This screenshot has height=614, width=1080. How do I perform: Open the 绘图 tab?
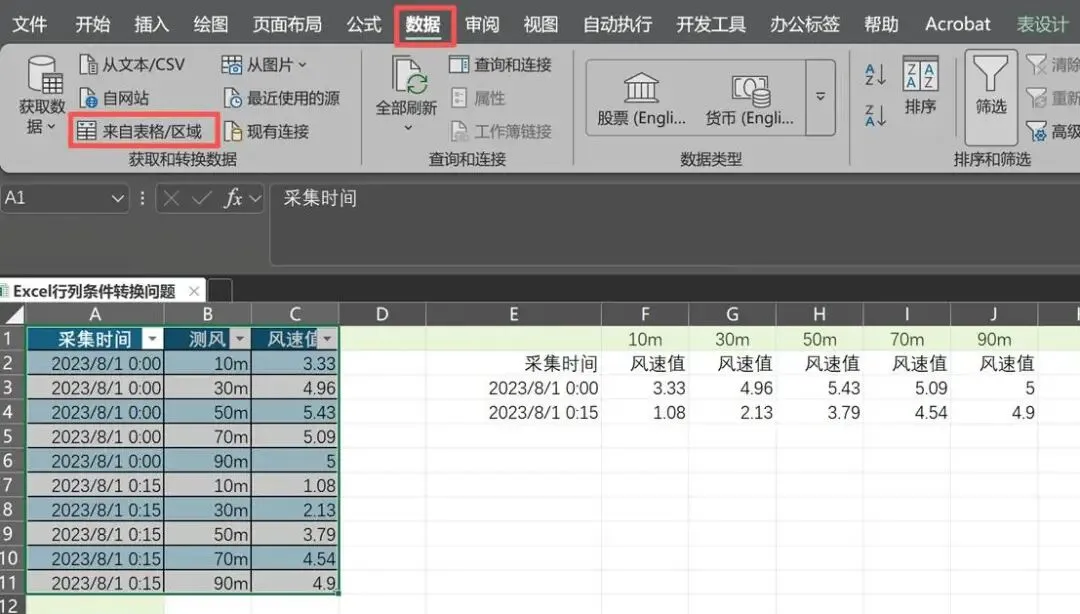click(211, 24)
